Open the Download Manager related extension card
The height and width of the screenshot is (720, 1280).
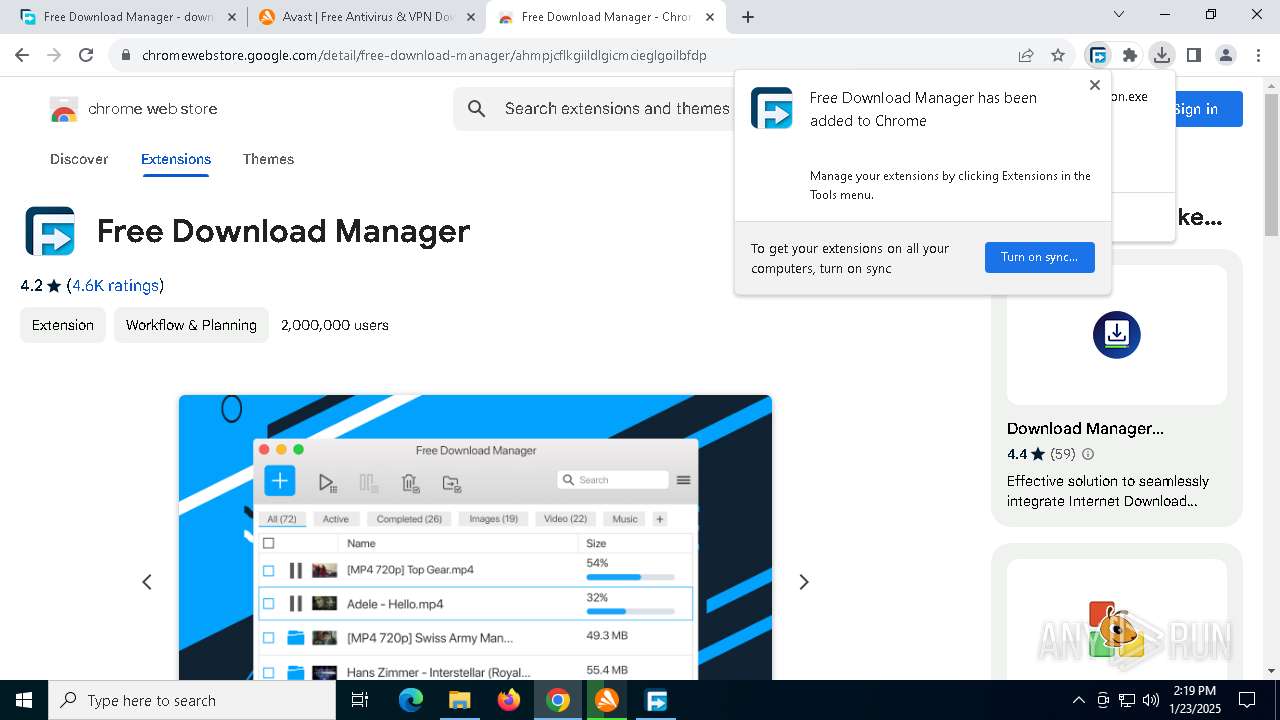1116,388
